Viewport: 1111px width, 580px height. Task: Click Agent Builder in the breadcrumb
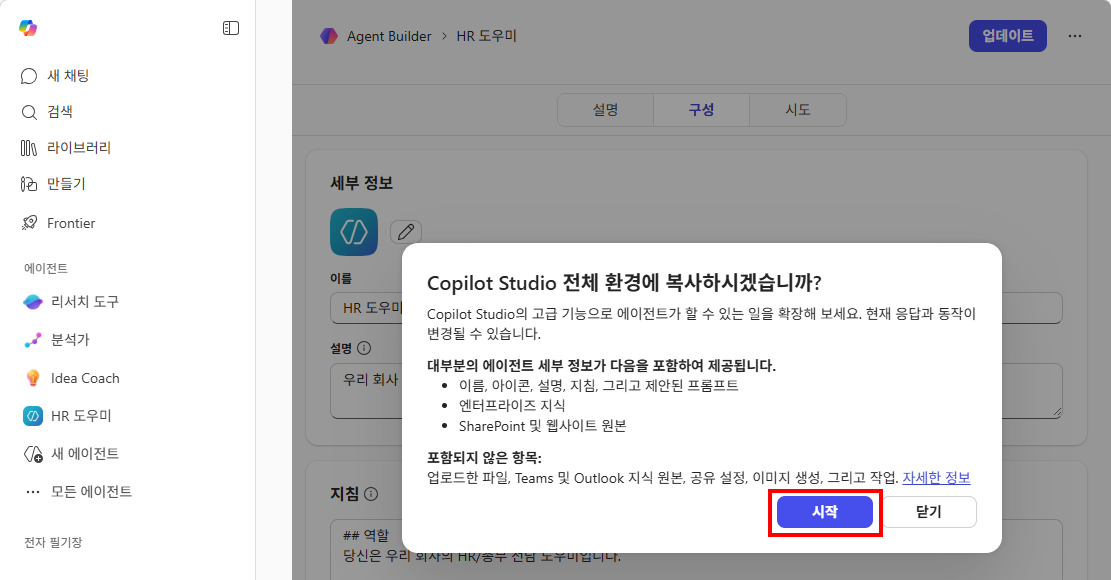tap(389, 36)
